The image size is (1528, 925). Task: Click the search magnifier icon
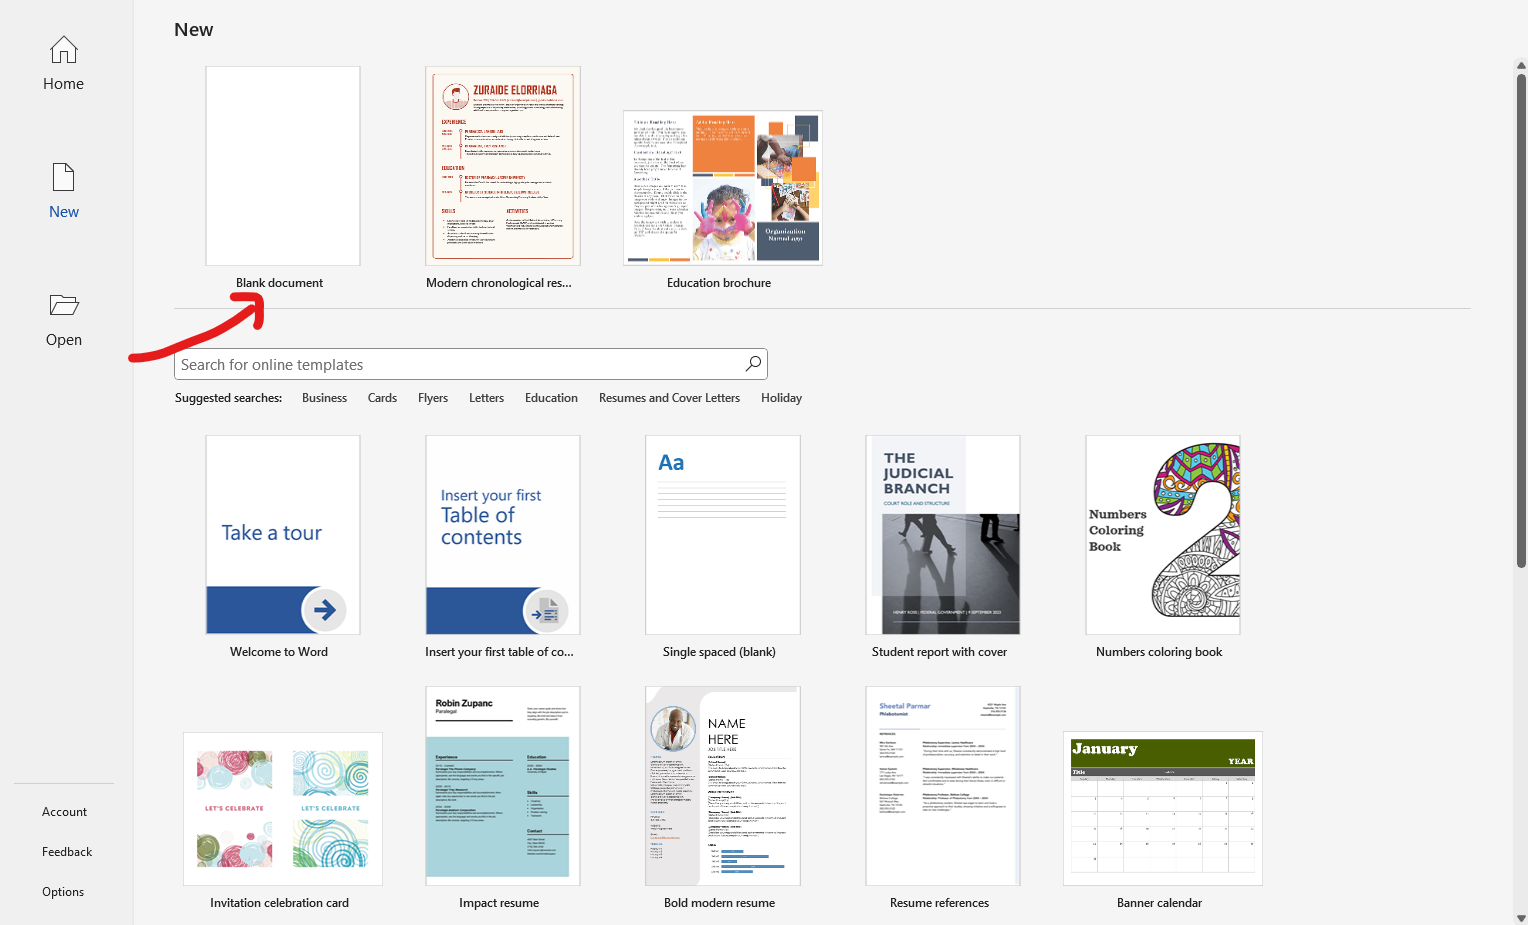pyautogui.click(x=752, y=363)
